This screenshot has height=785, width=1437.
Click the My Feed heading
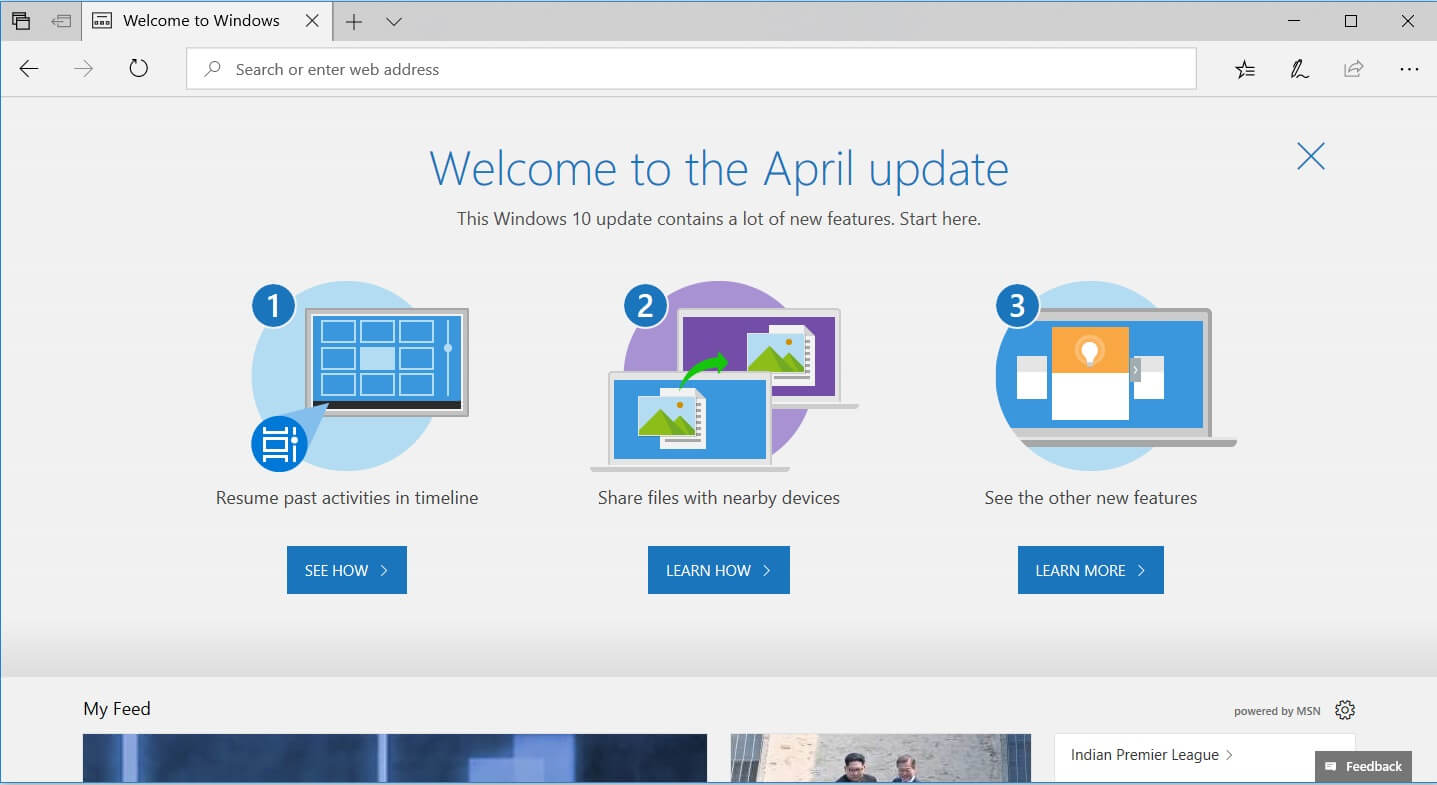tap(117, 709)
